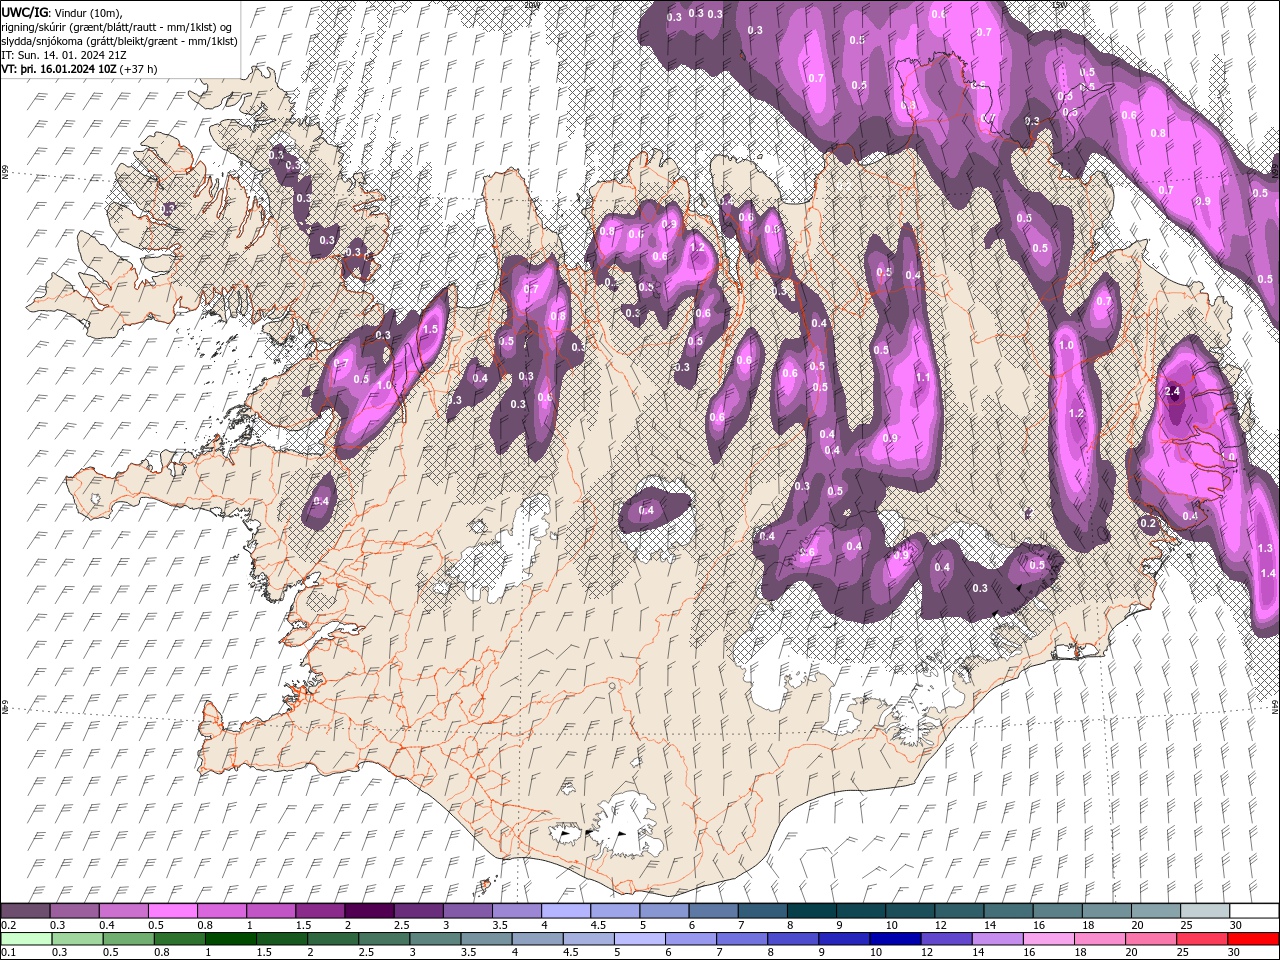This screenshot has height=960, width=1280.
Task: Select the bright red 30 rain legend swatch
Action: [1254, 939]
